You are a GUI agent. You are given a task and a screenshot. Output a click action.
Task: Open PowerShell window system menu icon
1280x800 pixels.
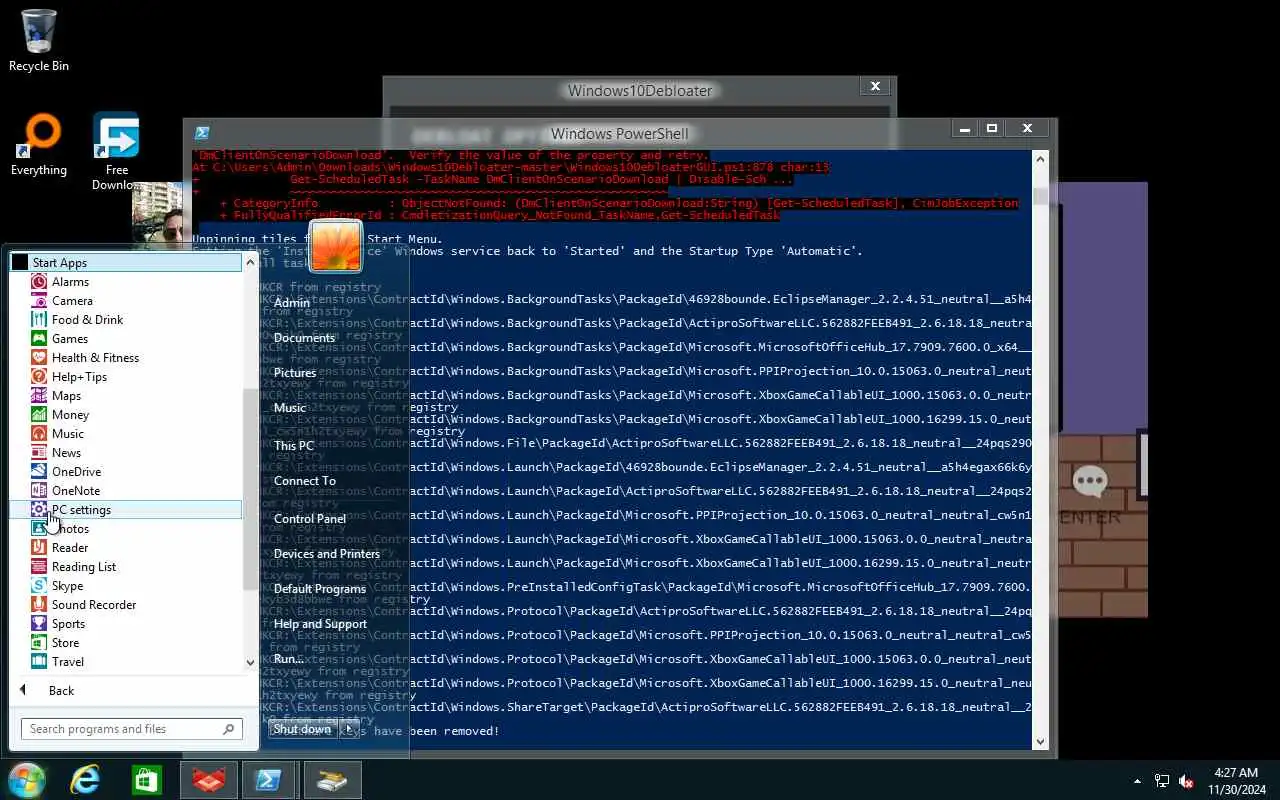pos(202,133)
